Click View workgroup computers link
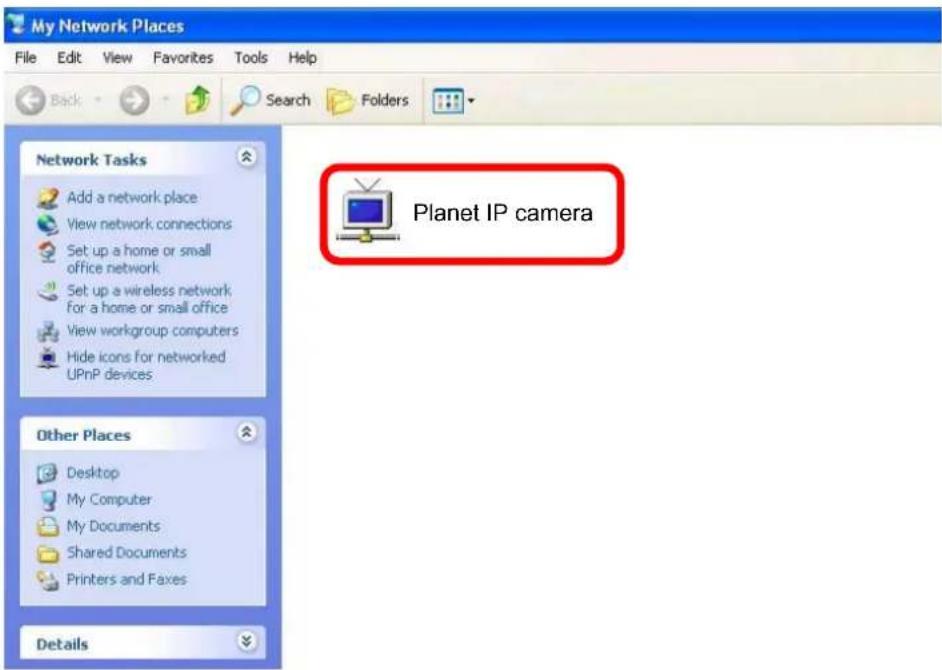Screen dimensions: 942x670 coord(153,330)
